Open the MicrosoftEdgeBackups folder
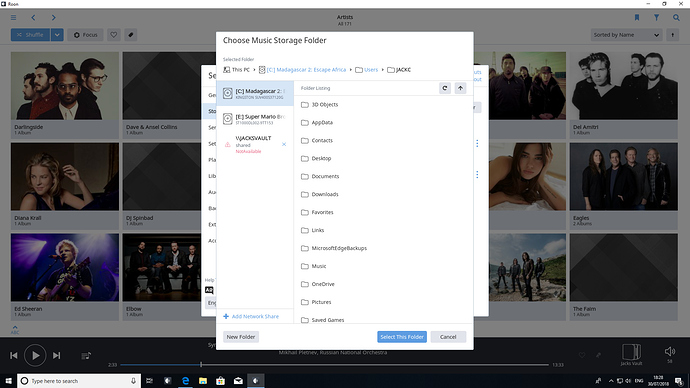Viewport: 690px width, 388px height. tap(382, 248)
